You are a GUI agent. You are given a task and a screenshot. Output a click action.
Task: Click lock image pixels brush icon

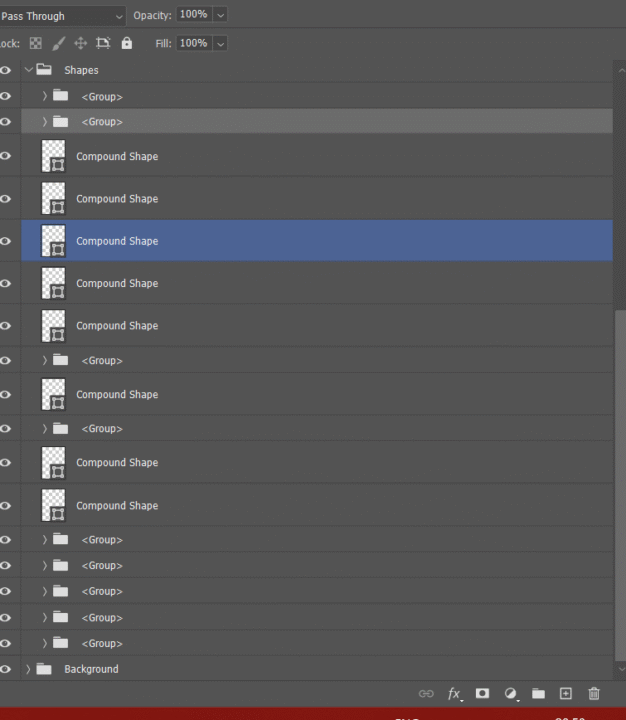pyautogui.click(x=58, y=43)
